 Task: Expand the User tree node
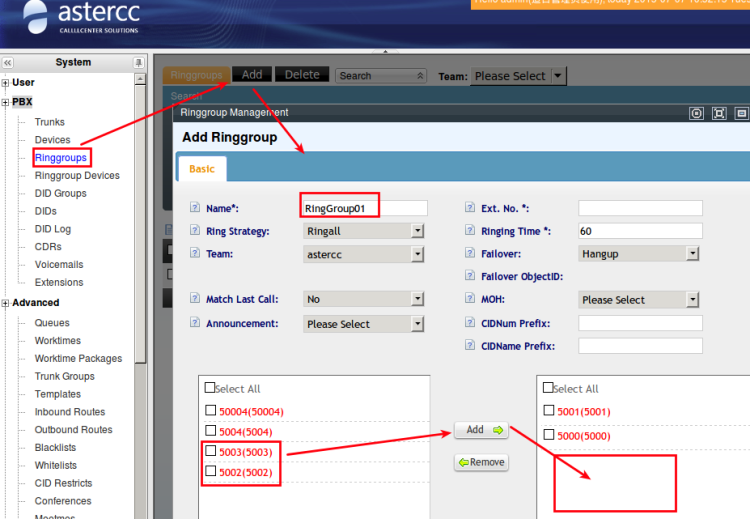point(6,82)
